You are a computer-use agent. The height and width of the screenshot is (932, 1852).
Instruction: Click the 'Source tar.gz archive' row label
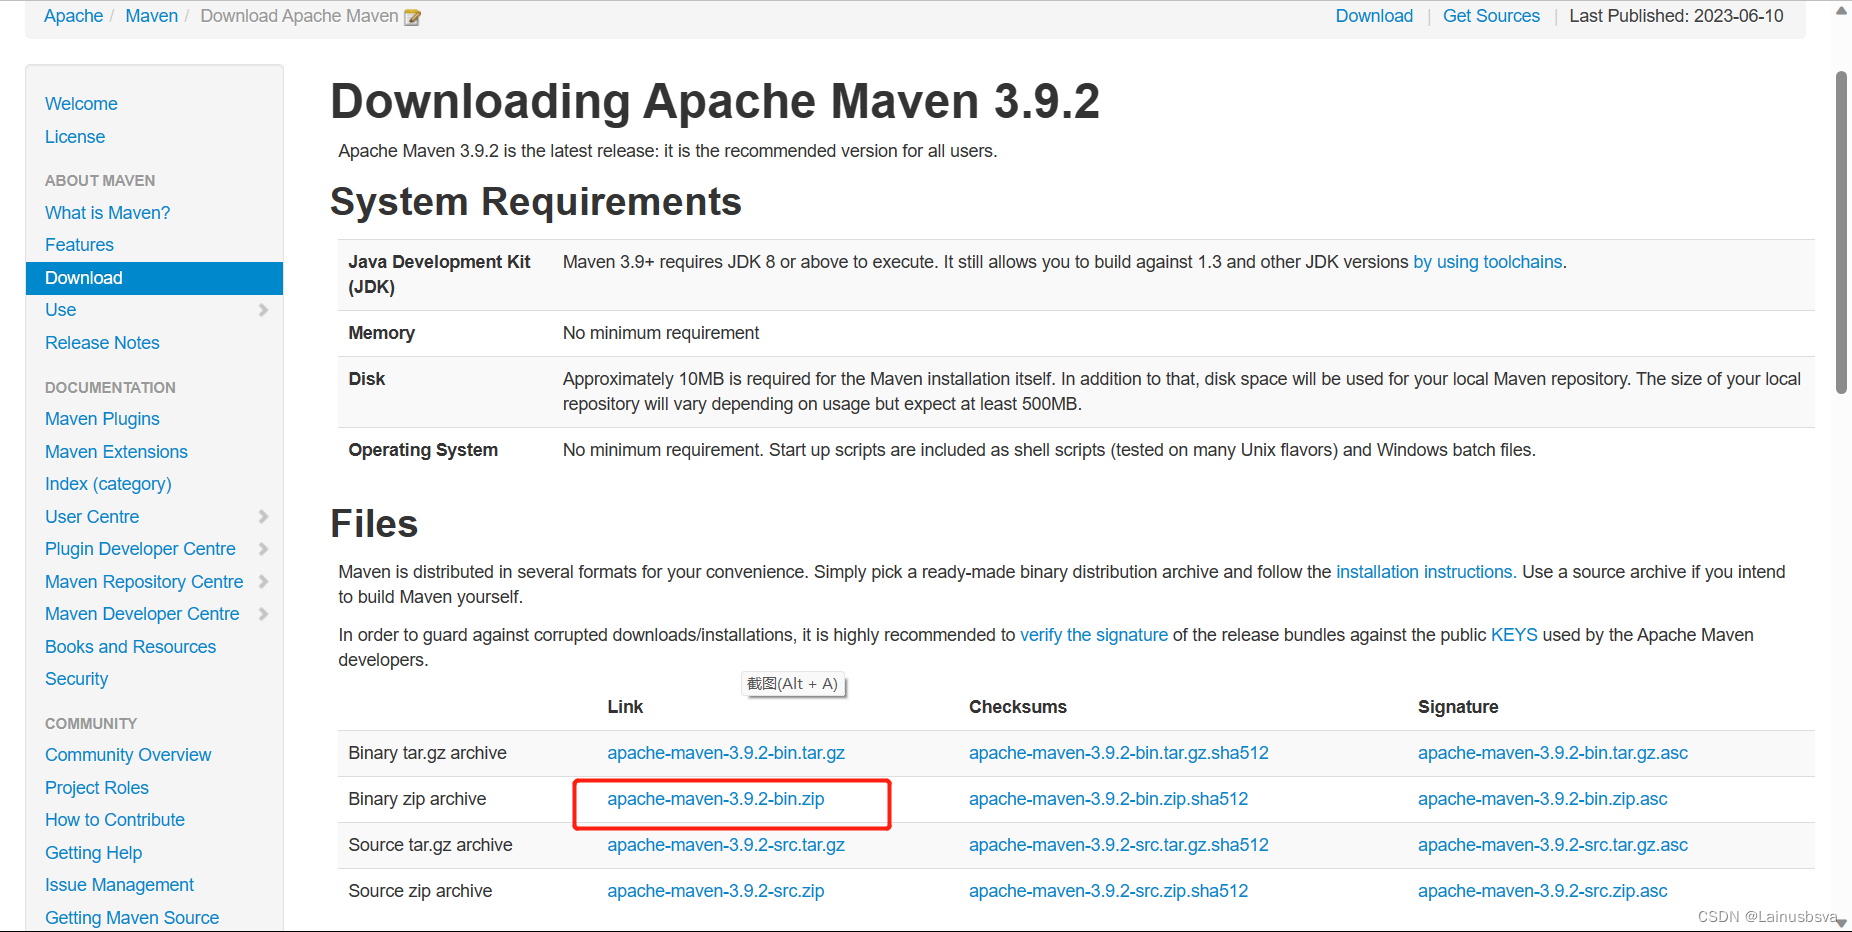coord(430,845)
